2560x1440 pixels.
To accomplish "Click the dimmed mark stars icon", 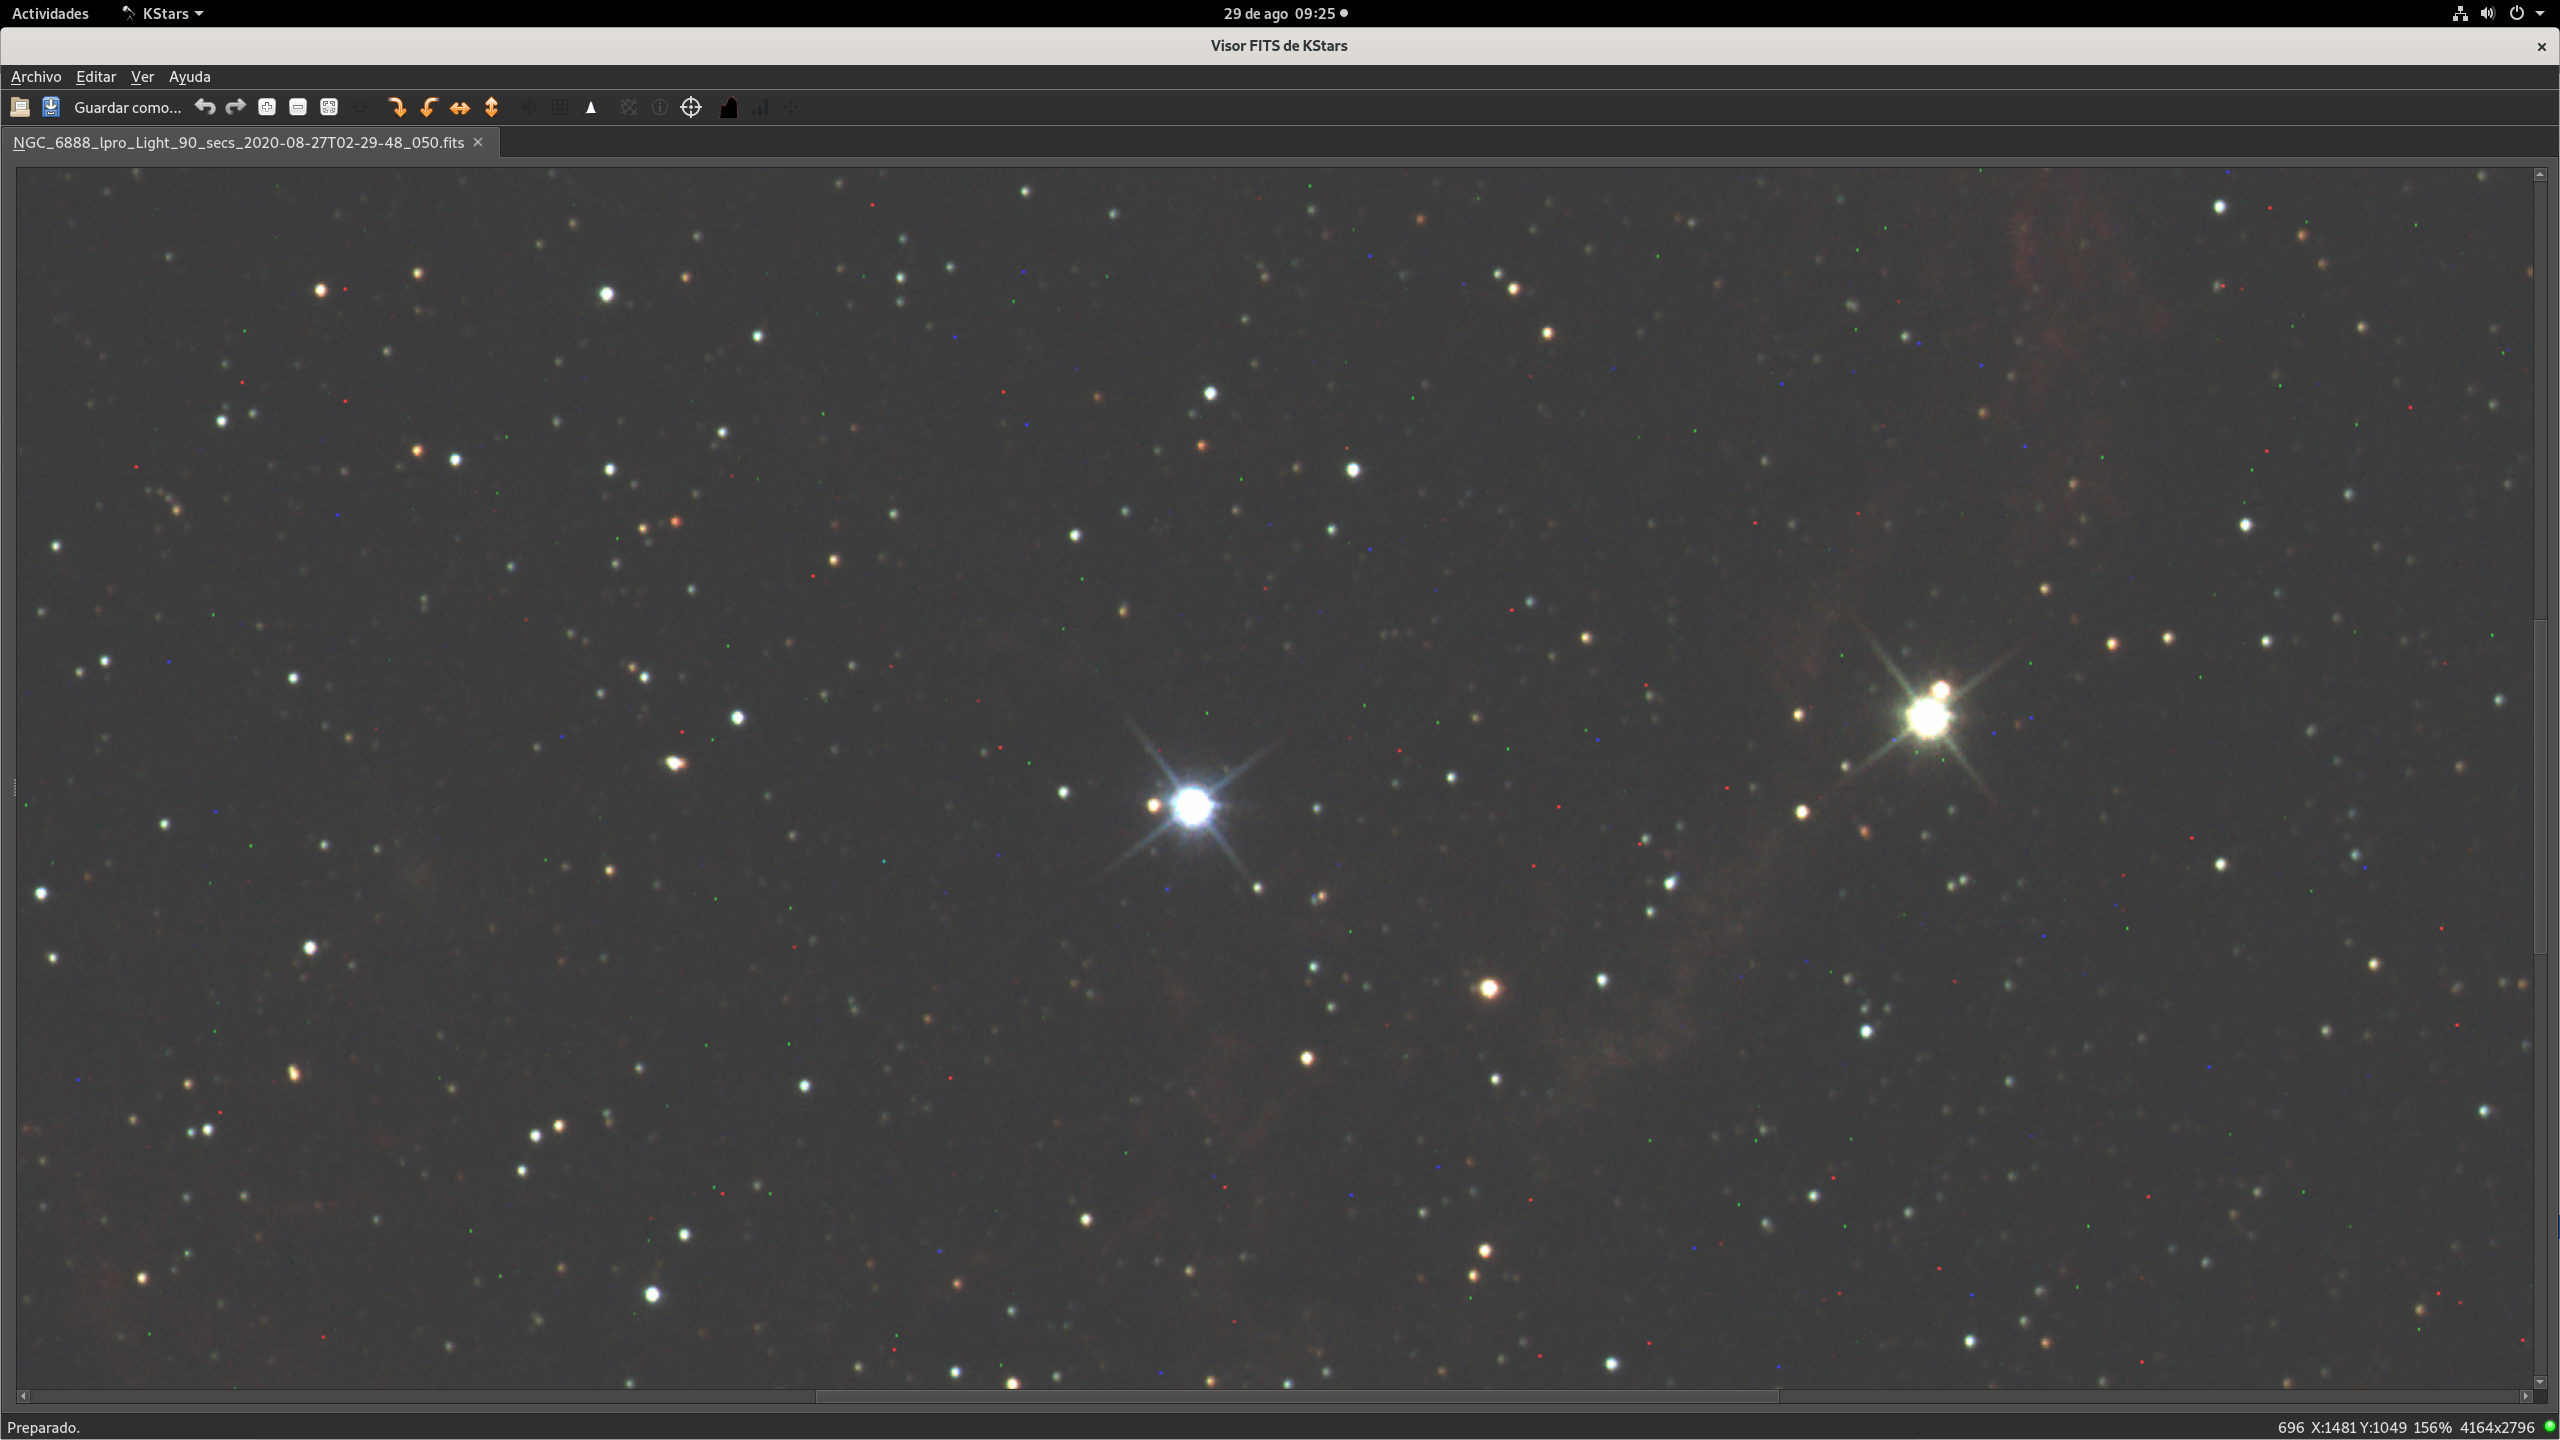I will pos(791,107).
